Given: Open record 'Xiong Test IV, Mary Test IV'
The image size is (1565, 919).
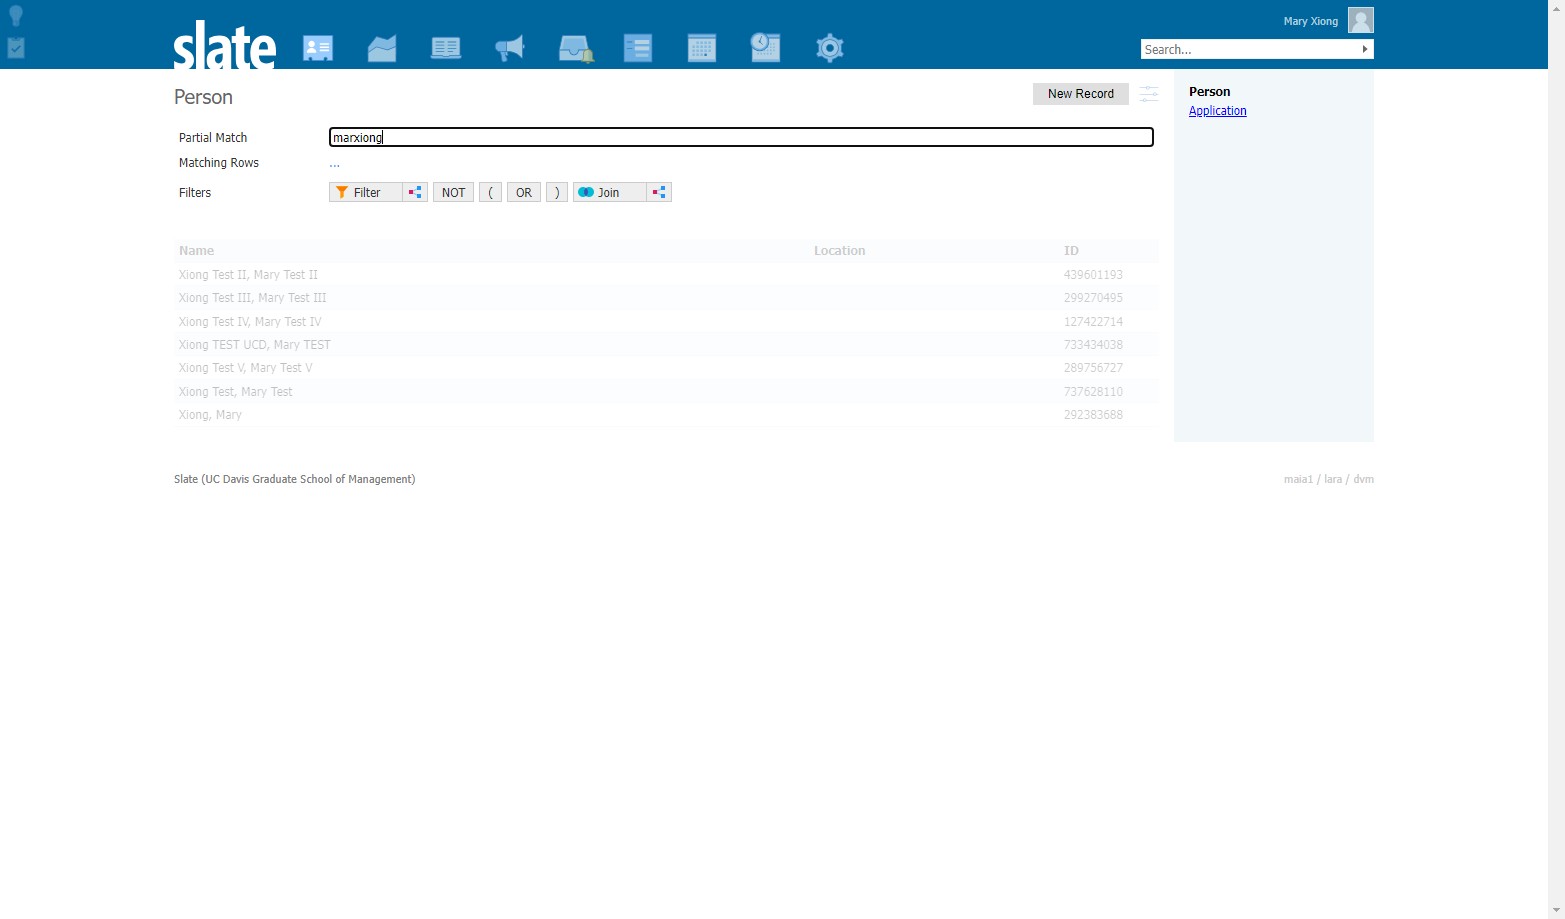Looking at the screenshot, I should click(667, 322).
